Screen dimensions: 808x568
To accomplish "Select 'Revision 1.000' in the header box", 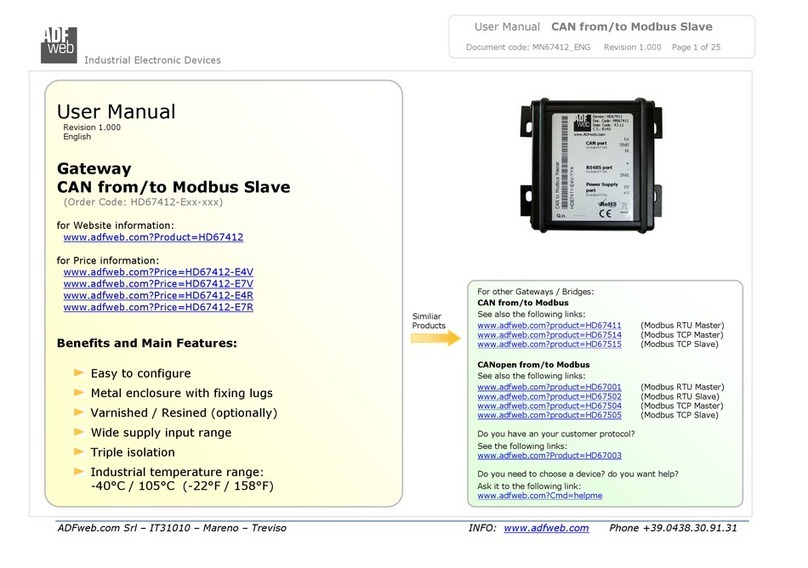I will coord(632,47).
